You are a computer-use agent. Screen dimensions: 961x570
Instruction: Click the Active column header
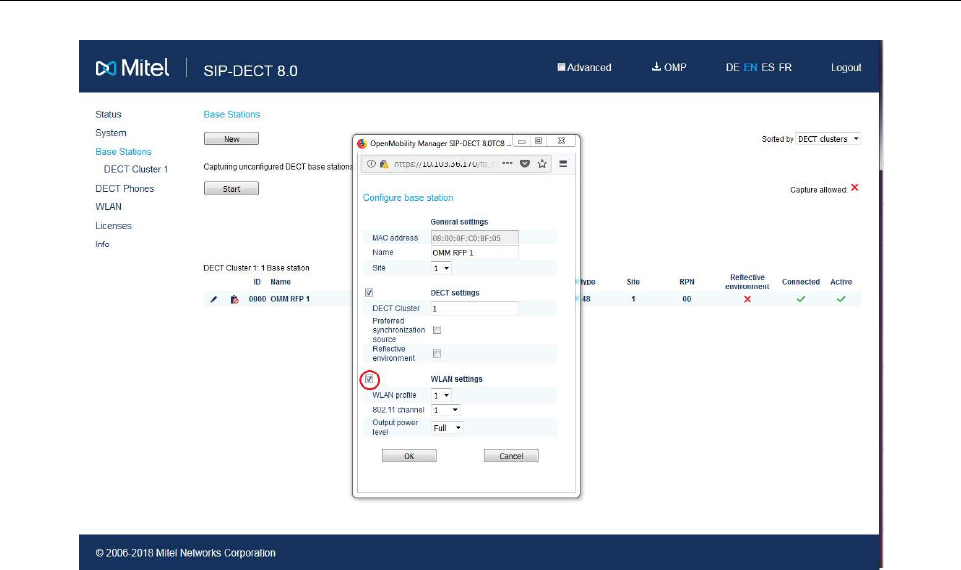pyautogui.click(x=841, y=282)
